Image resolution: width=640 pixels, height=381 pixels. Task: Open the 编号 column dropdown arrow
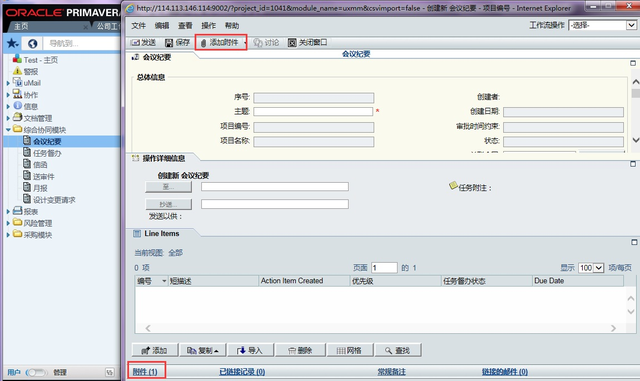(x=164, y=281)
